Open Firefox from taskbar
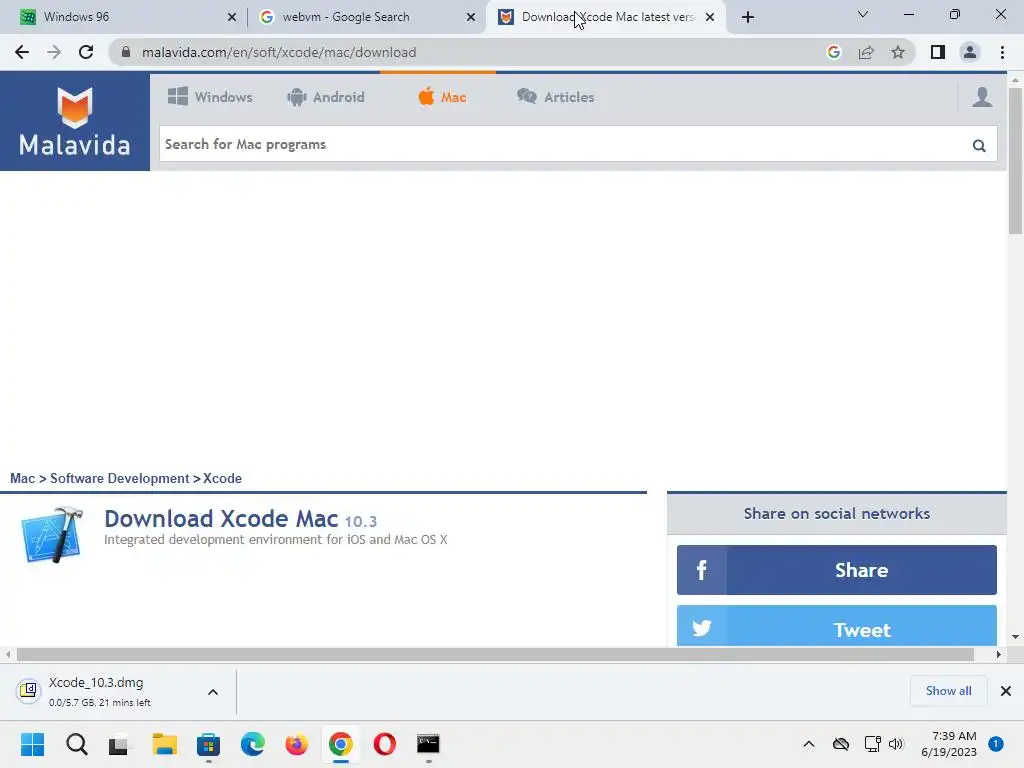 296,744
